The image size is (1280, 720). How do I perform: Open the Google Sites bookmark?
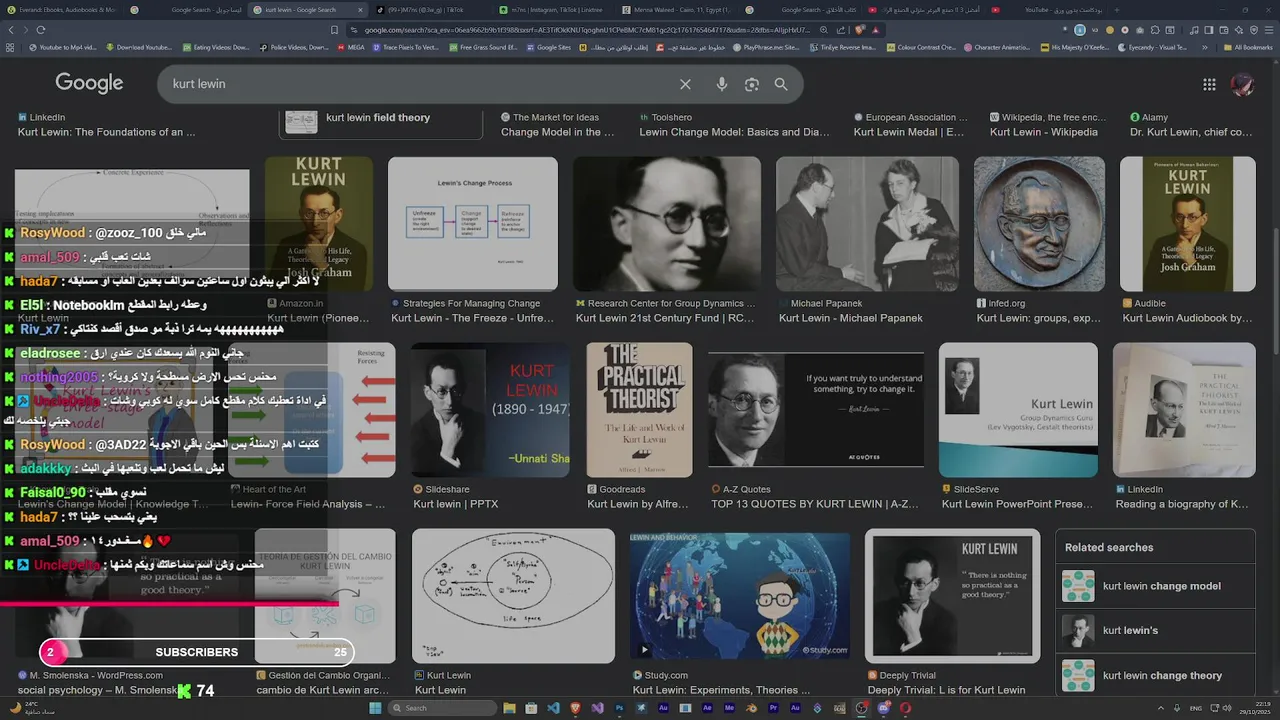tap(547, 47)
